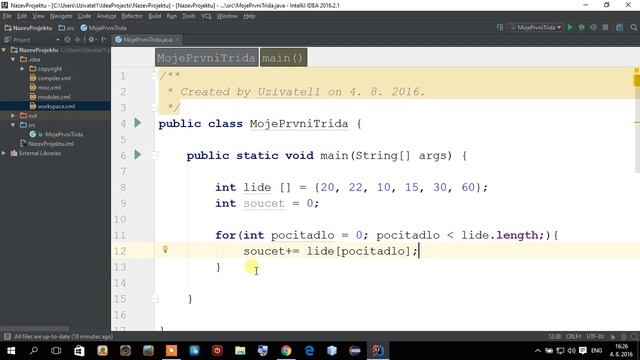Toggle fold marker at line 3

pos(154,107)
